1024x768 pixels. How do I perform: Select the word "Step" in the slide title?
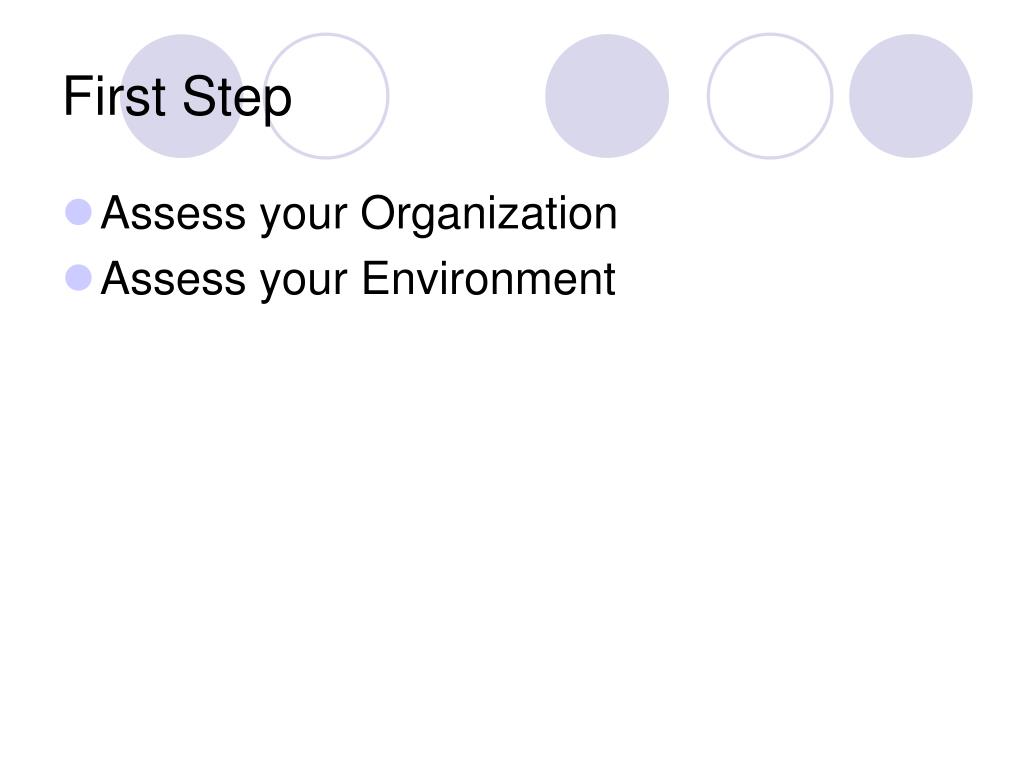point(236,99)
